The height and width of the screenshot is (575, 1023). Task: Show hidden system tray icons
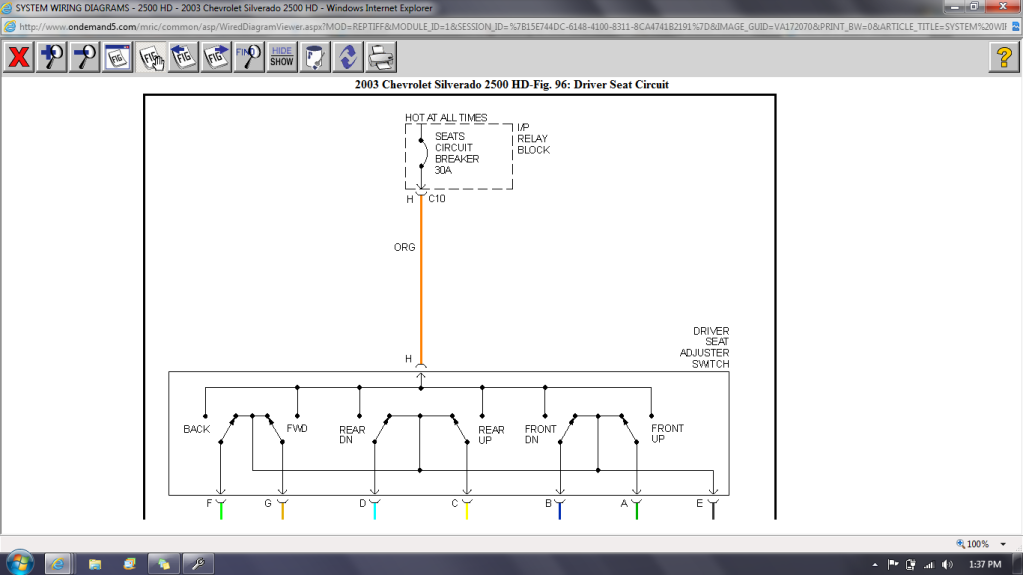pos(875,565)
